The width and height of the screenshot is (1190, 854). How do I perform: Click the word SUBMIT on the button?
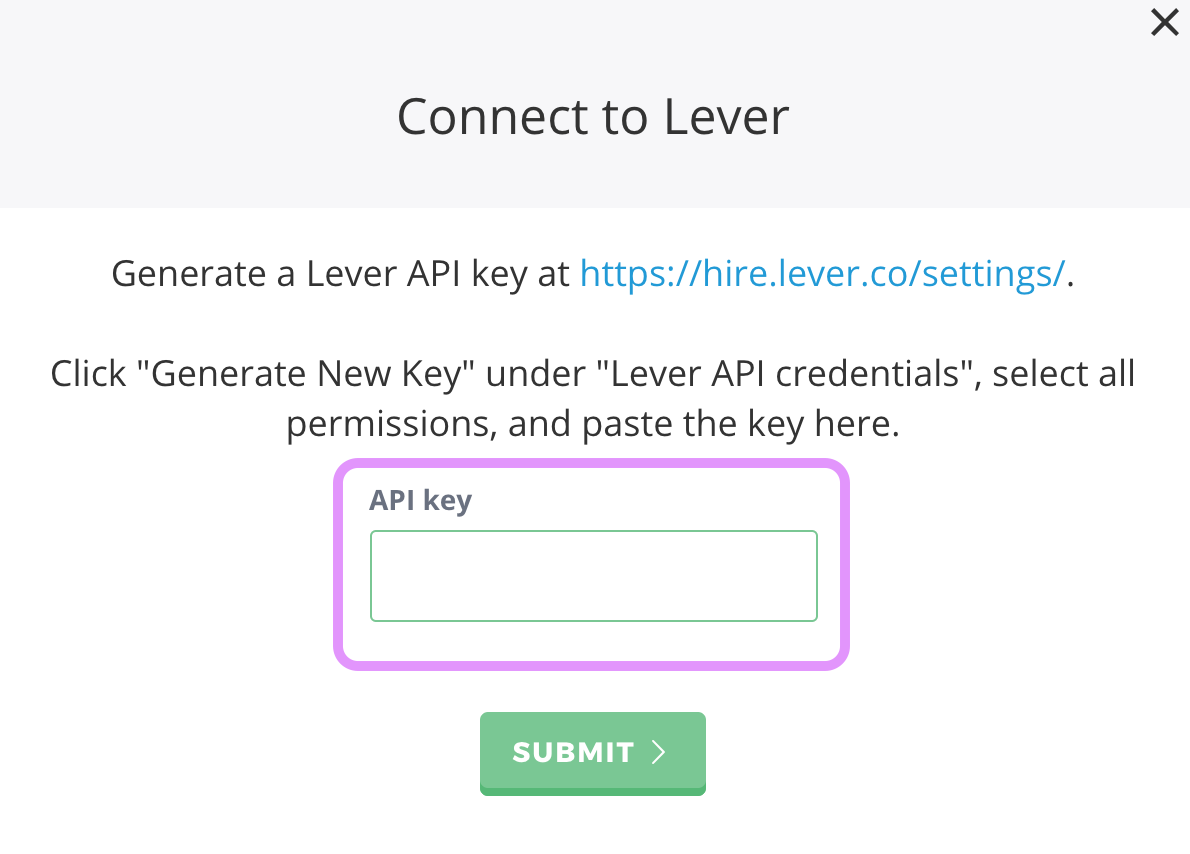click(573, 752)
